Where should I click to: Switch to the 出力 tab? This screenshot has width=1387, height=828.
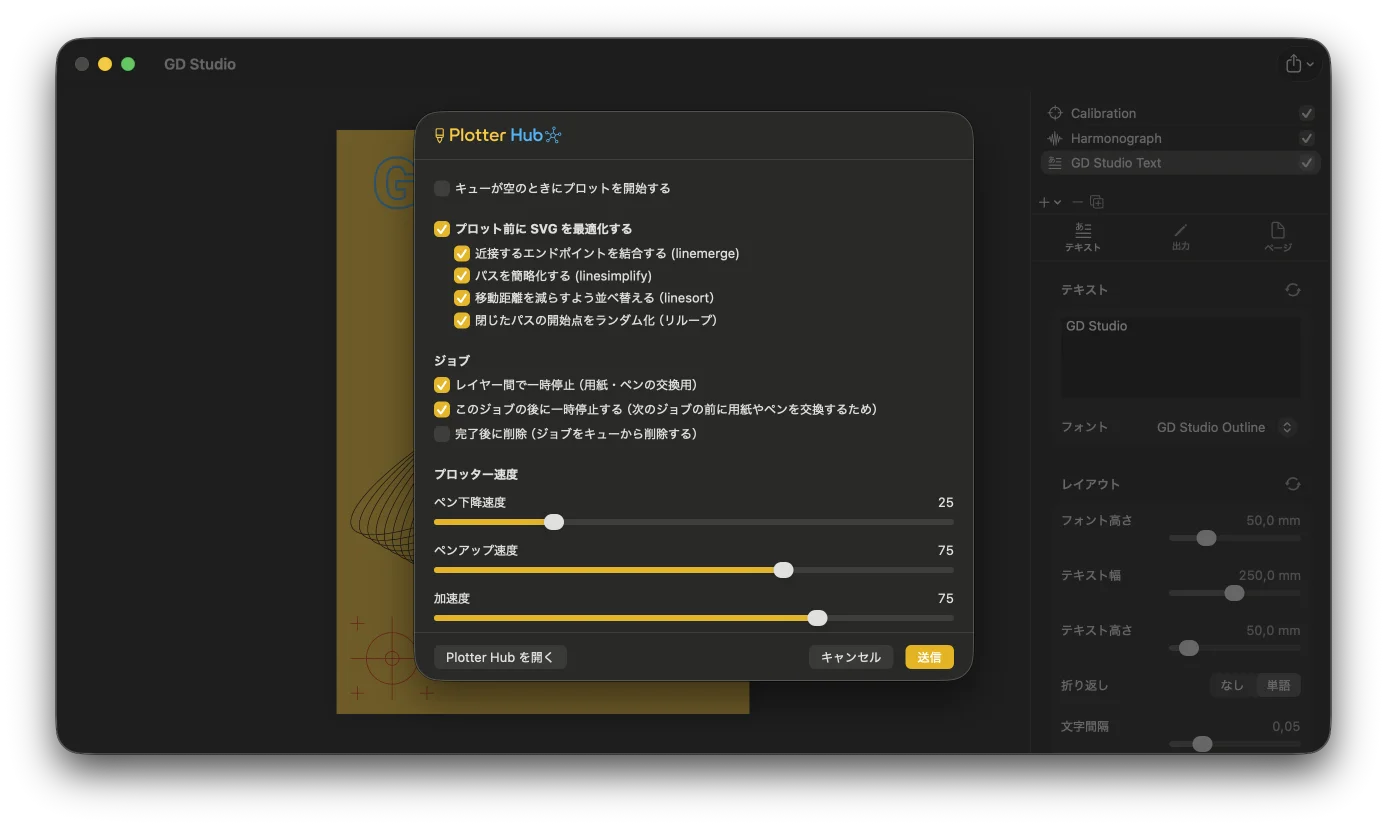[x=1181, y=237]
